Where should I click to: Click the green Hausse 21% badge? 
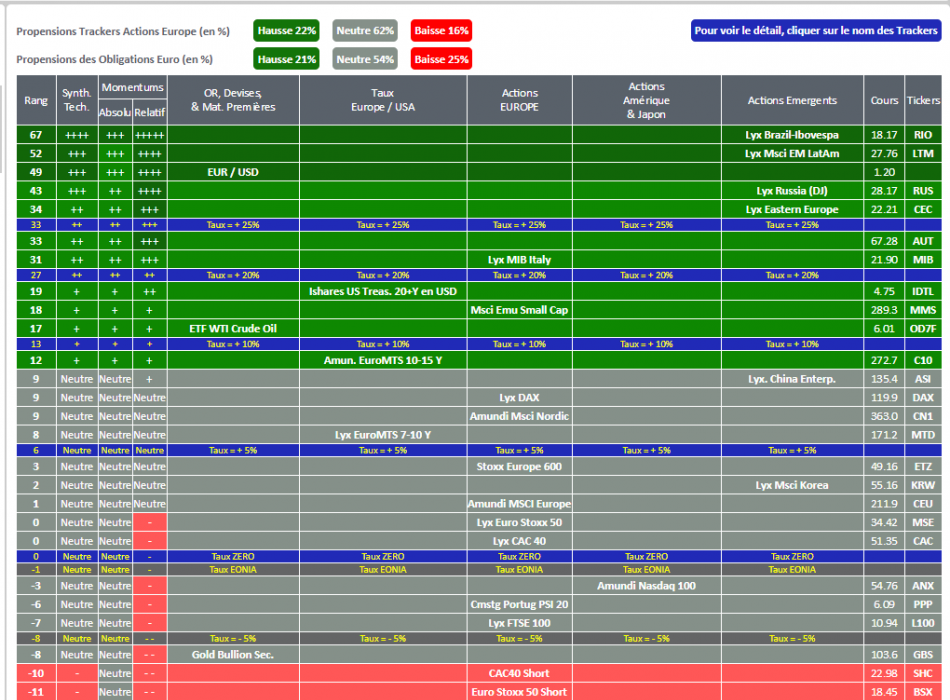(x=286, y=59)
